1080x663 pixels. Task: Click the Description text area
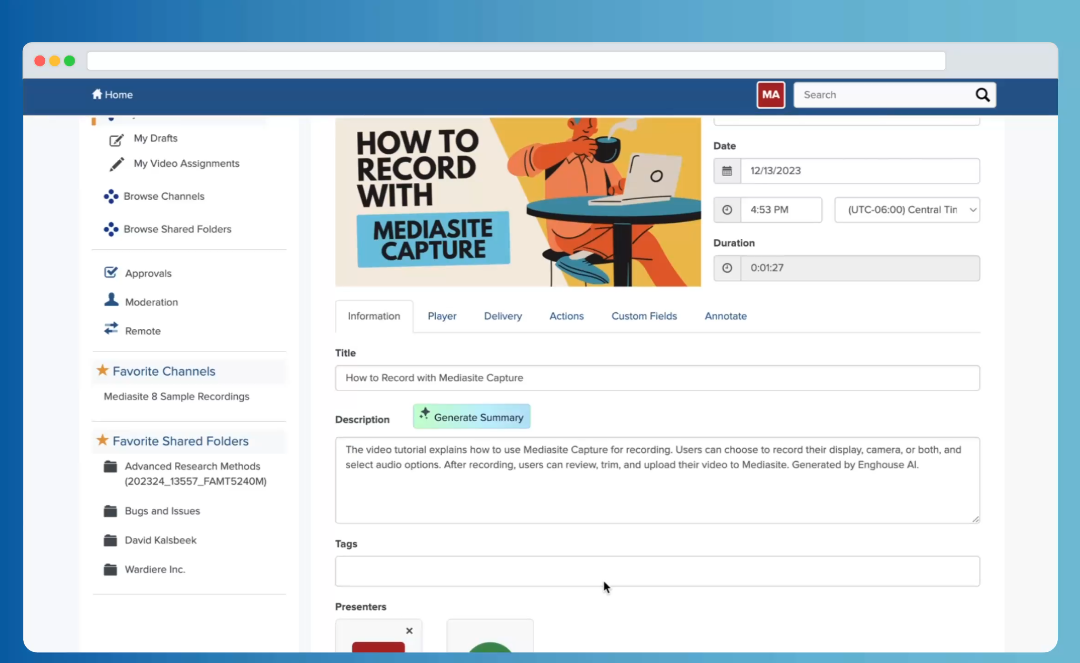657,480
